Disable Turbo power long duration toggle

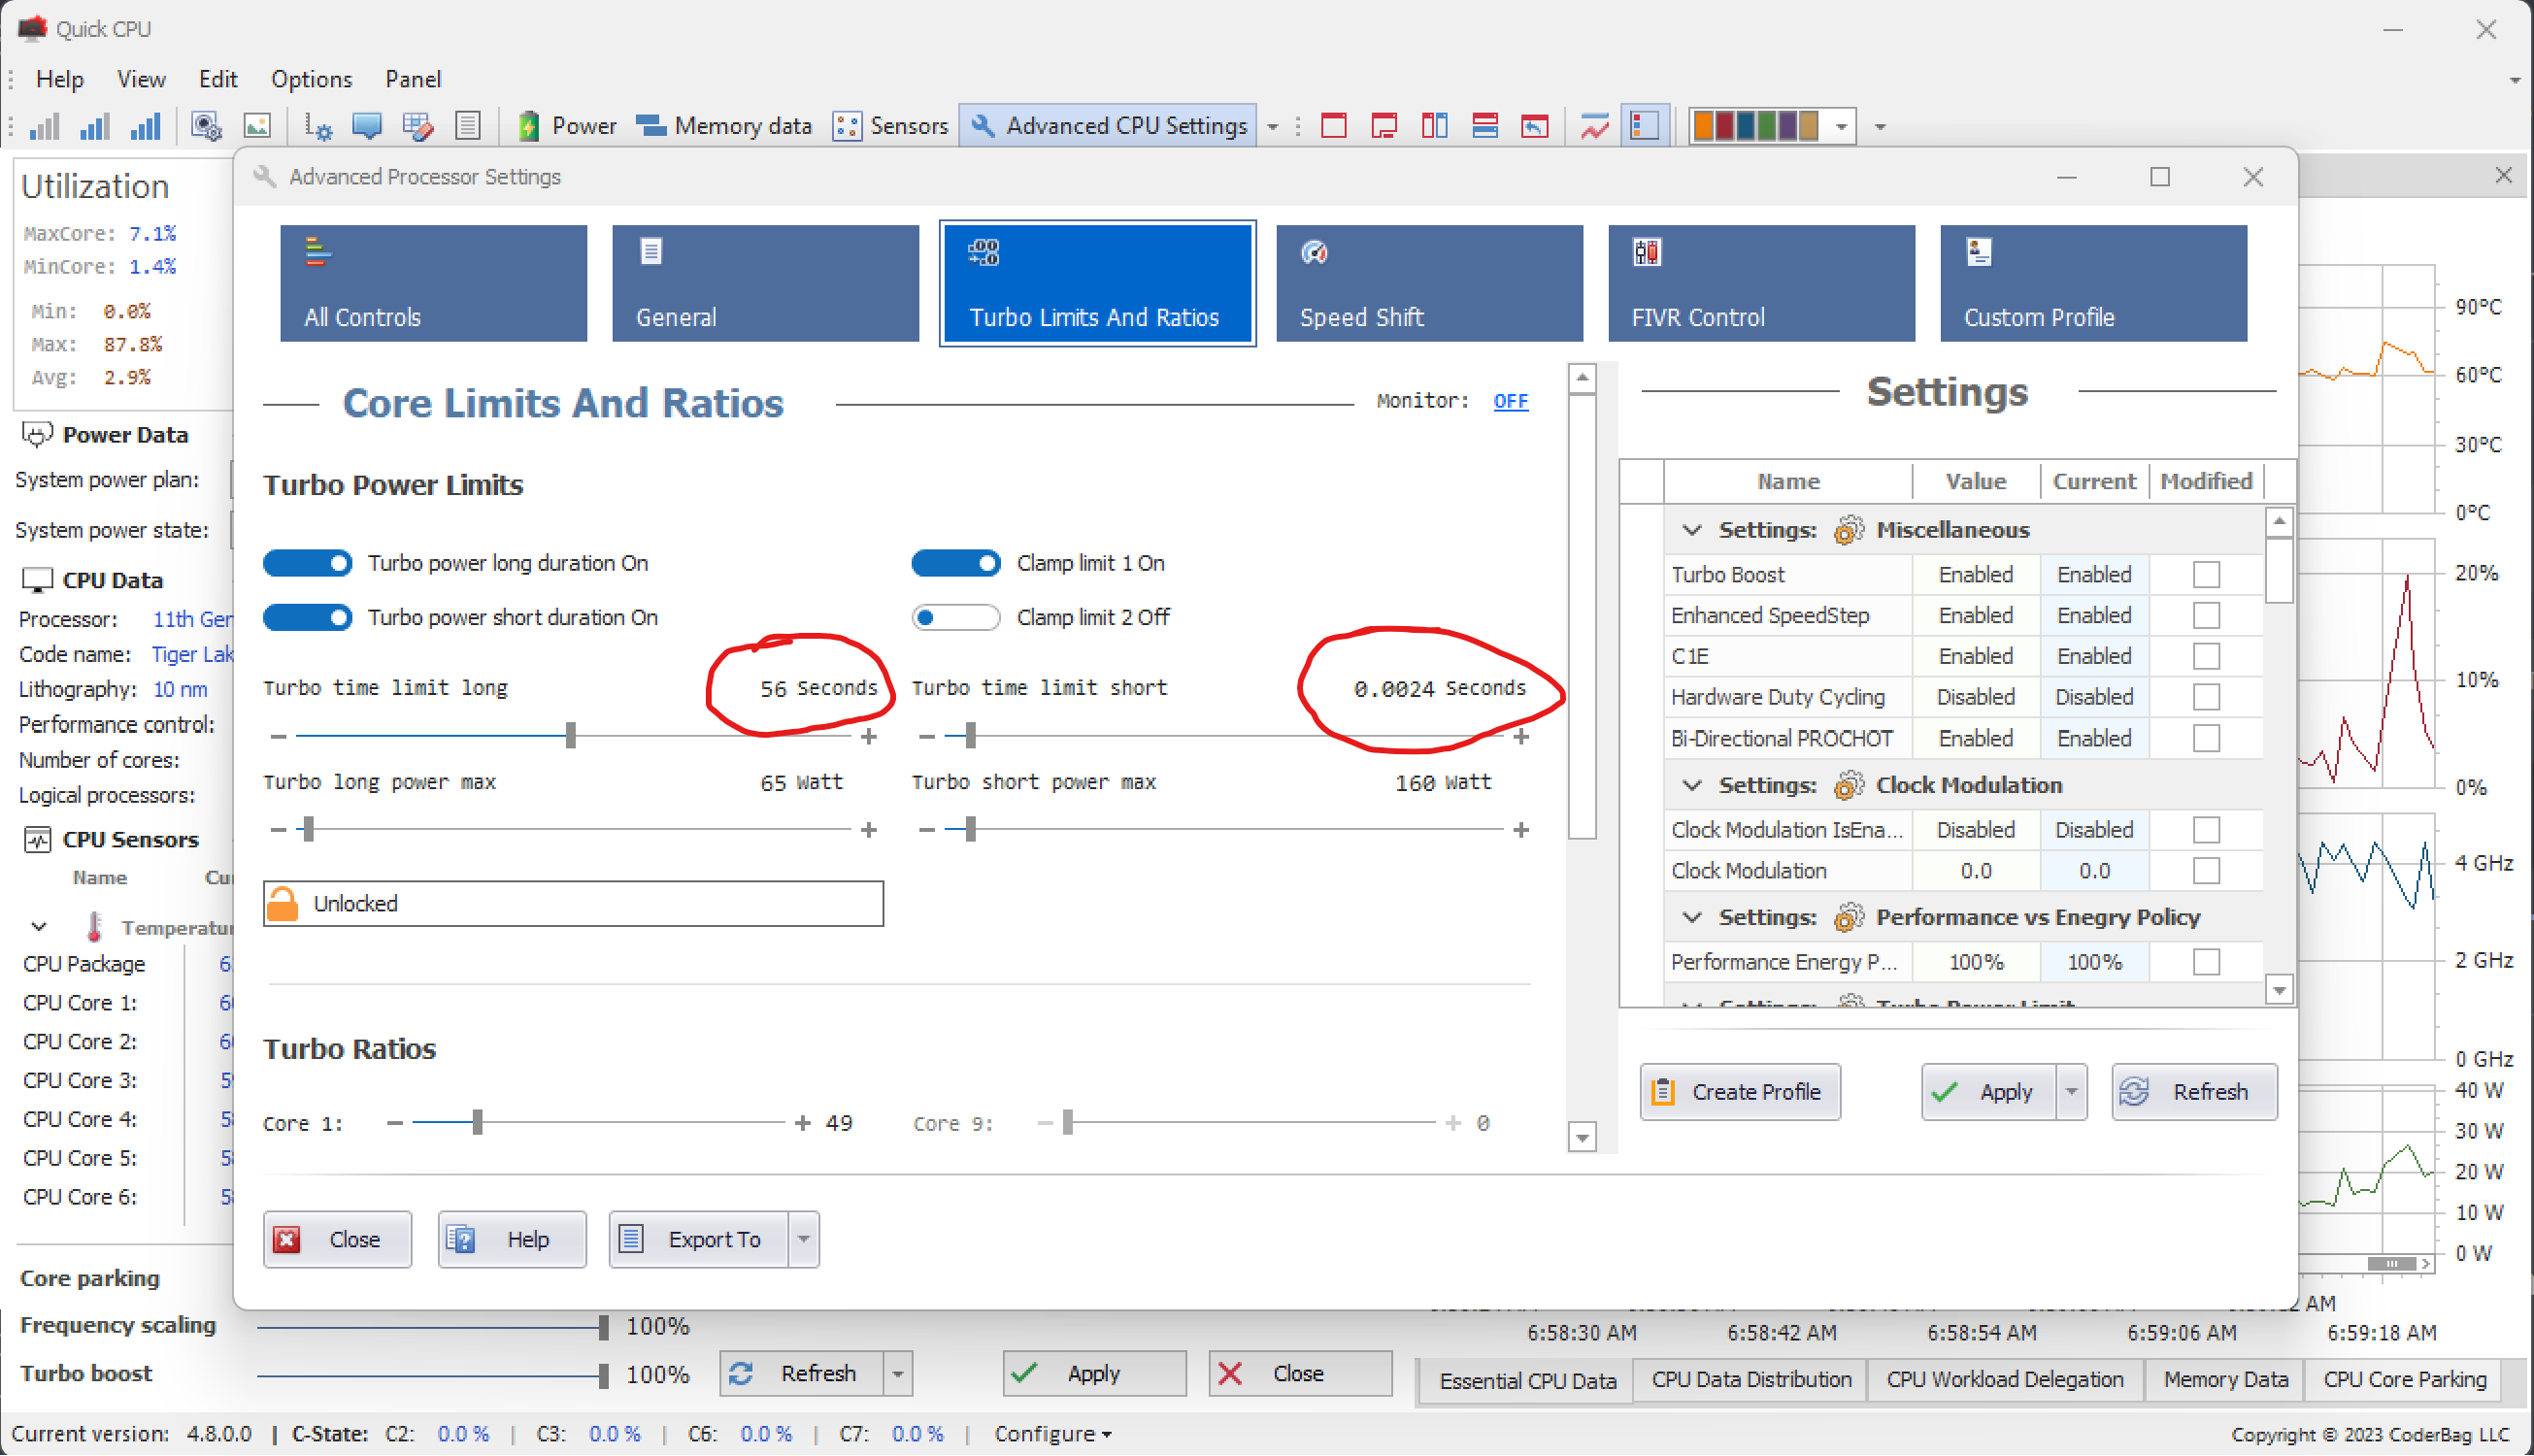(x=307, y=563)
